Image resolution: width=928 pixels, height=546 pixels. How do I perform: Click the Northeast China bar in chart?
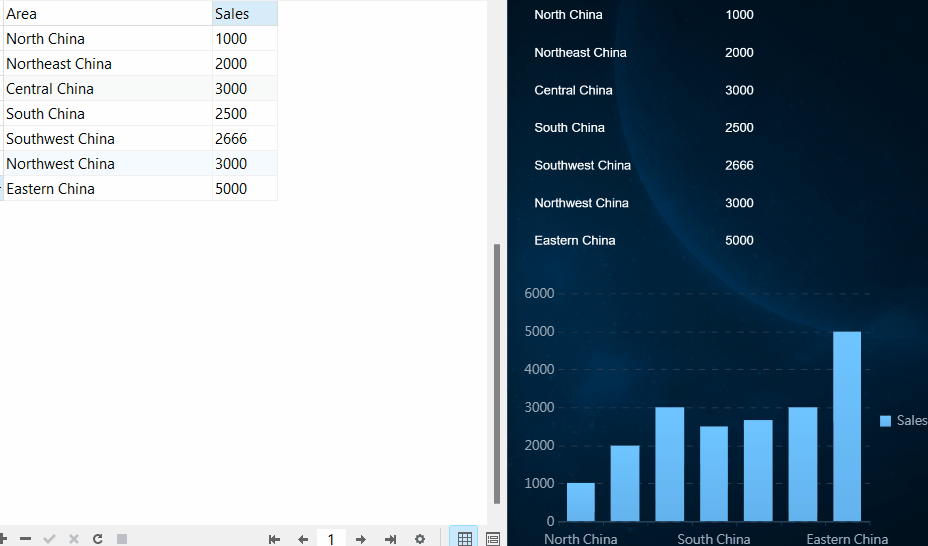(625, 483)
